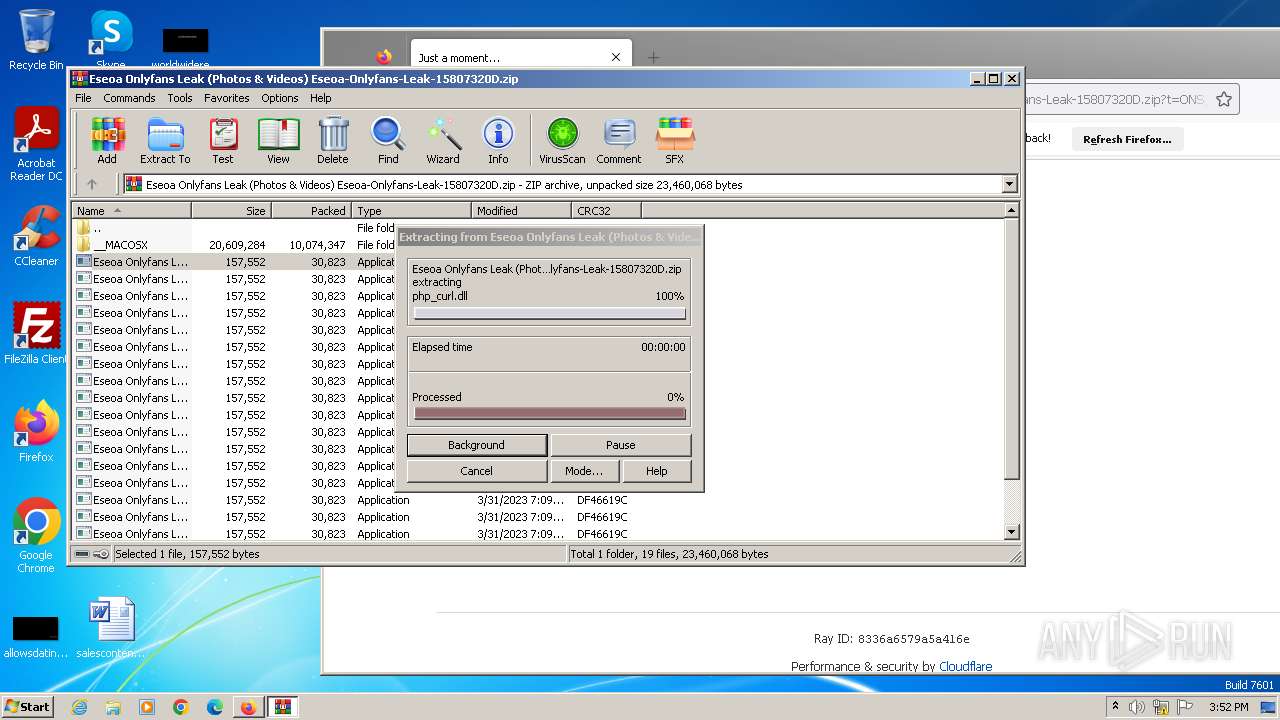Open the salesconten Word document icon

(111, 628)
